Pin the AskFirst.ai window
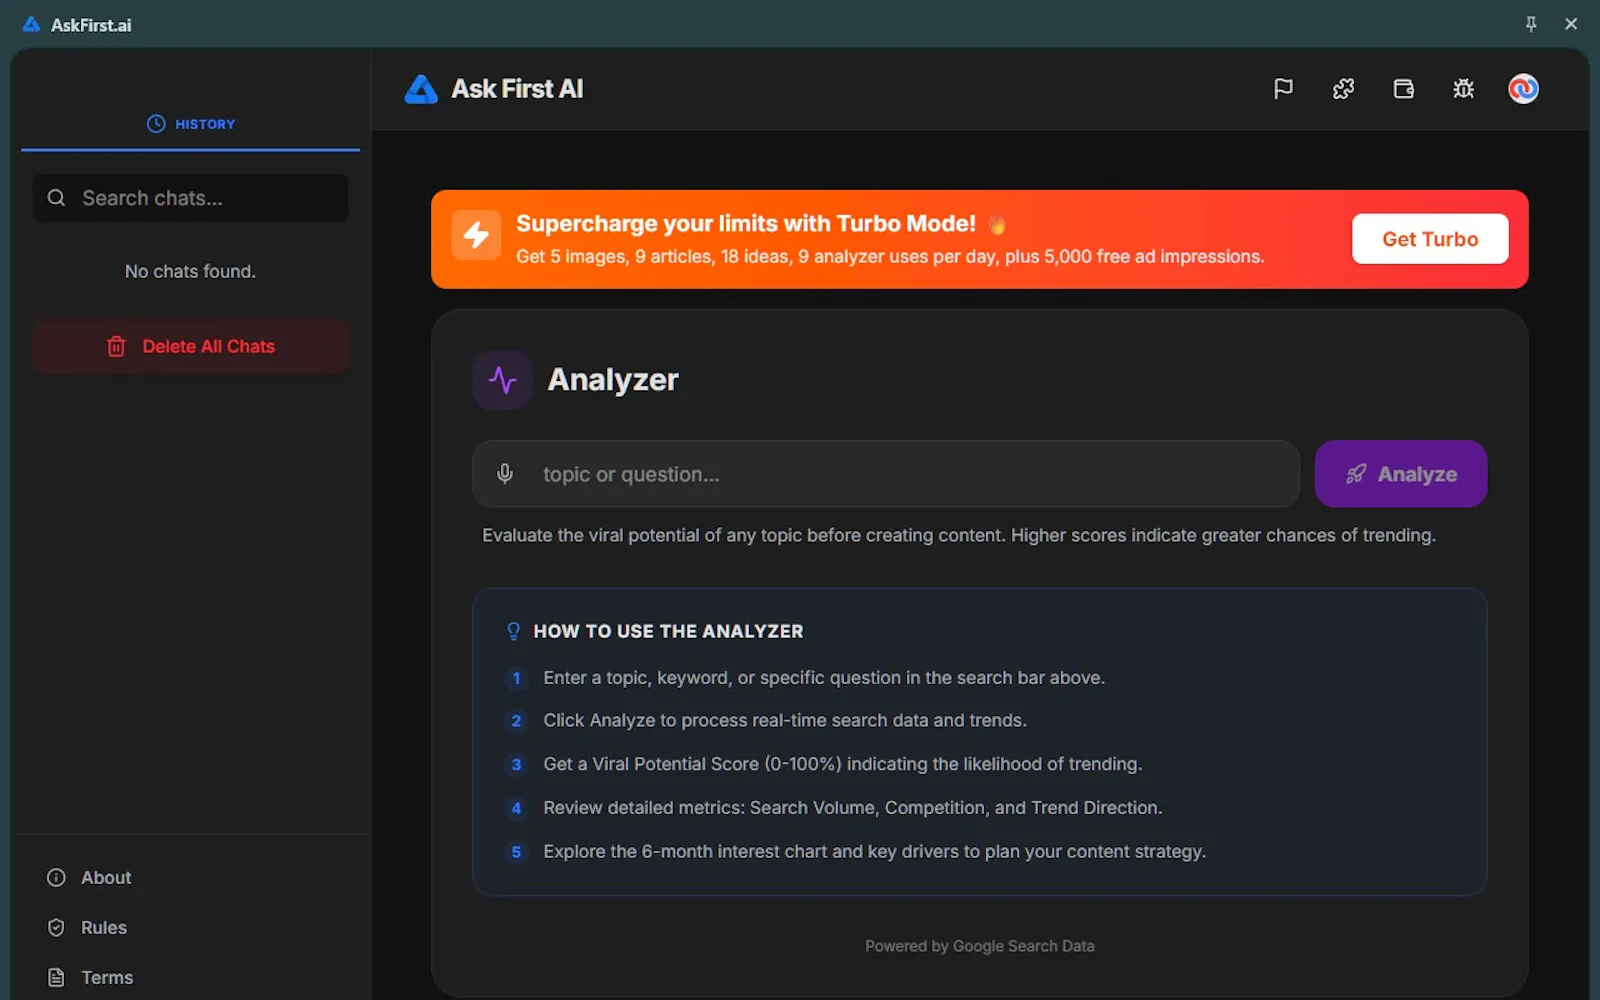 coord(1530,24)
